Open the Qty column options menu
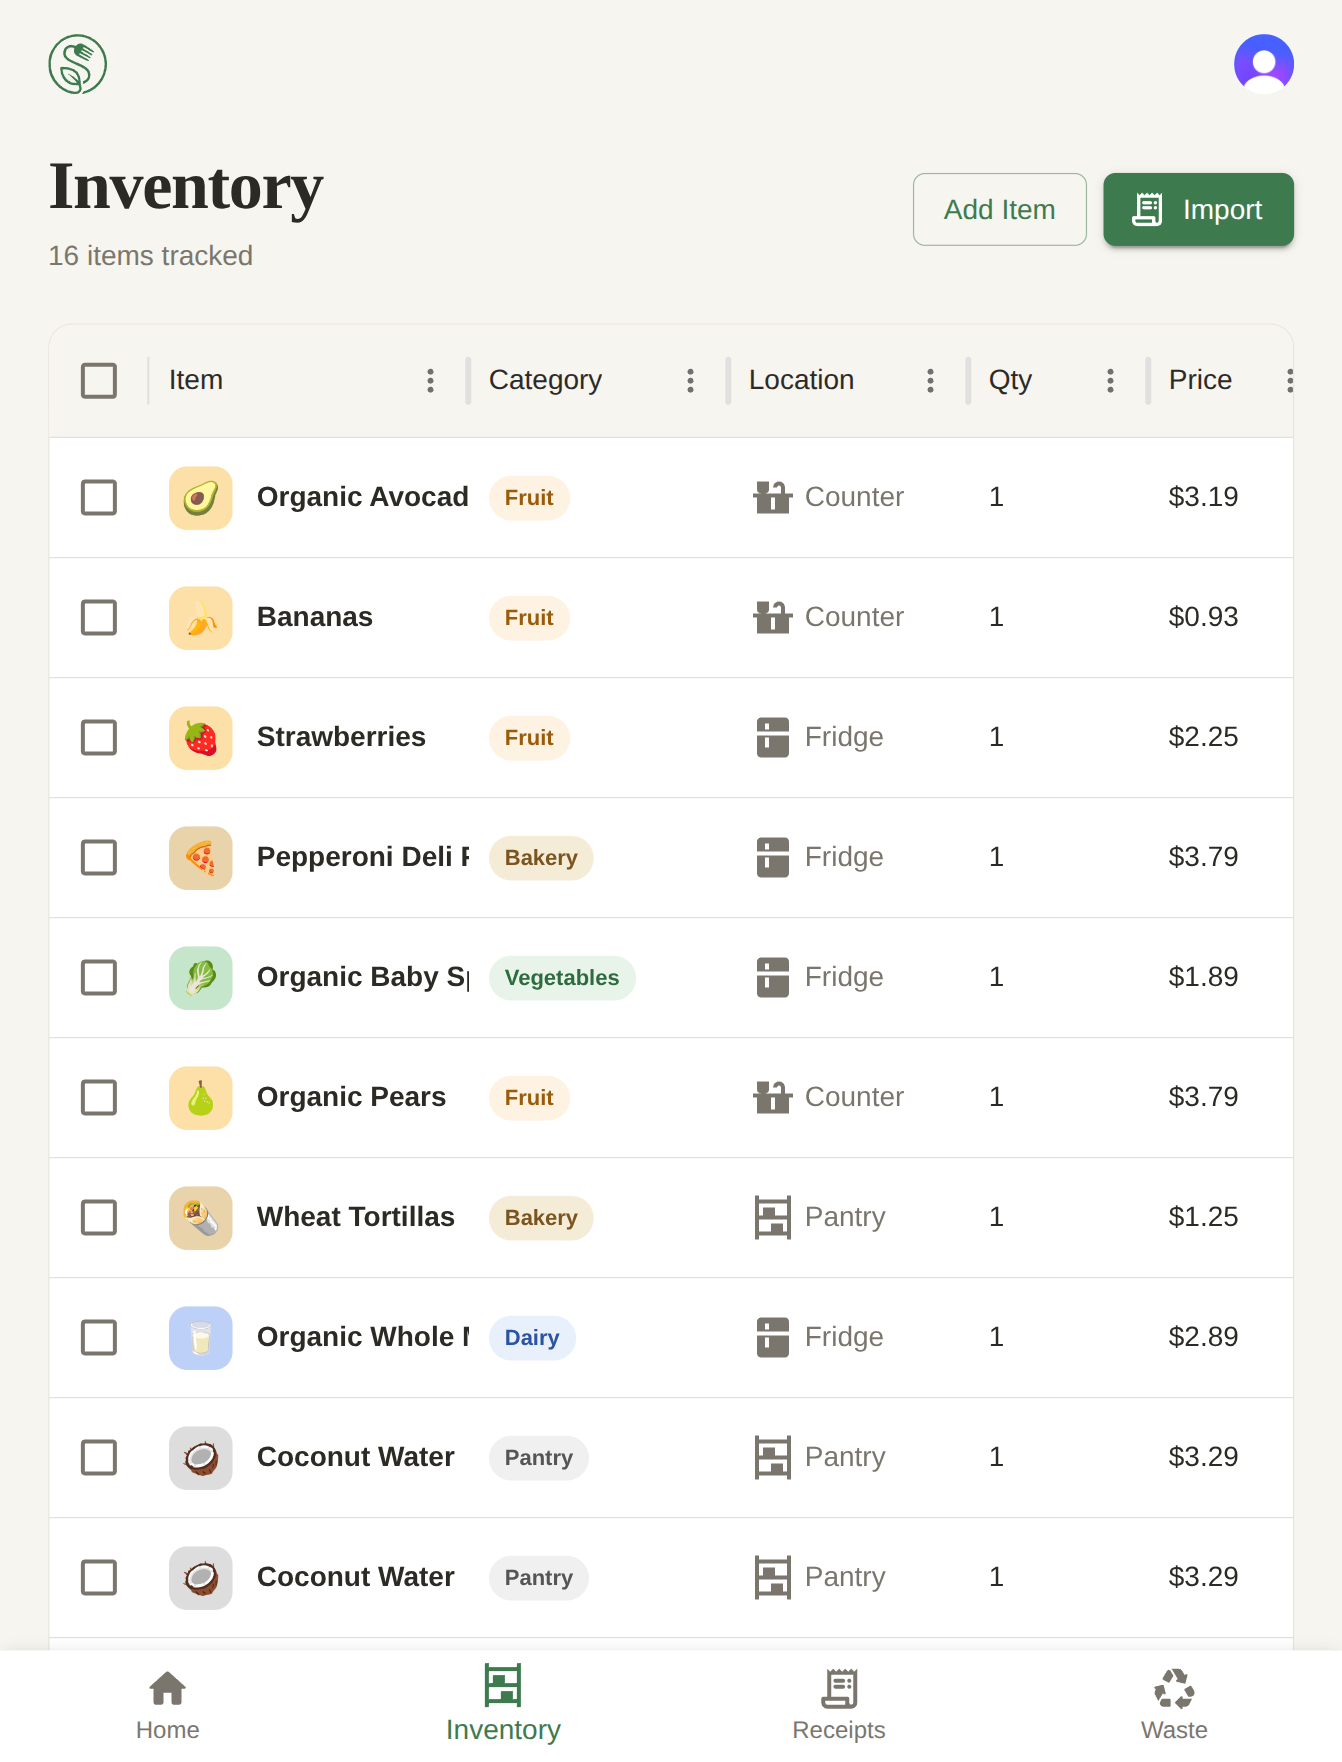Image resolution: width=1342 pixels, height=1762 pixels. pos(1110,380)
